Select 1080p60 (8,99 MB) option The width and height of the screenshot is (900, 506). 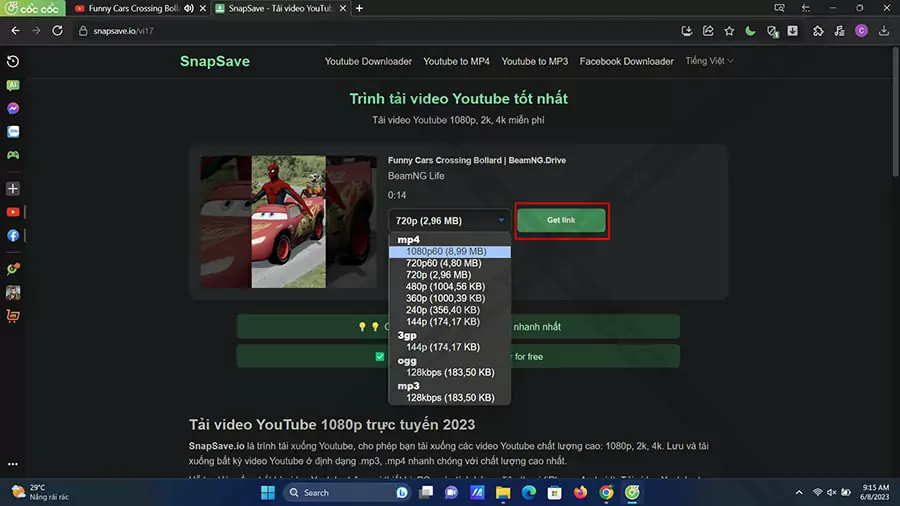449,251
